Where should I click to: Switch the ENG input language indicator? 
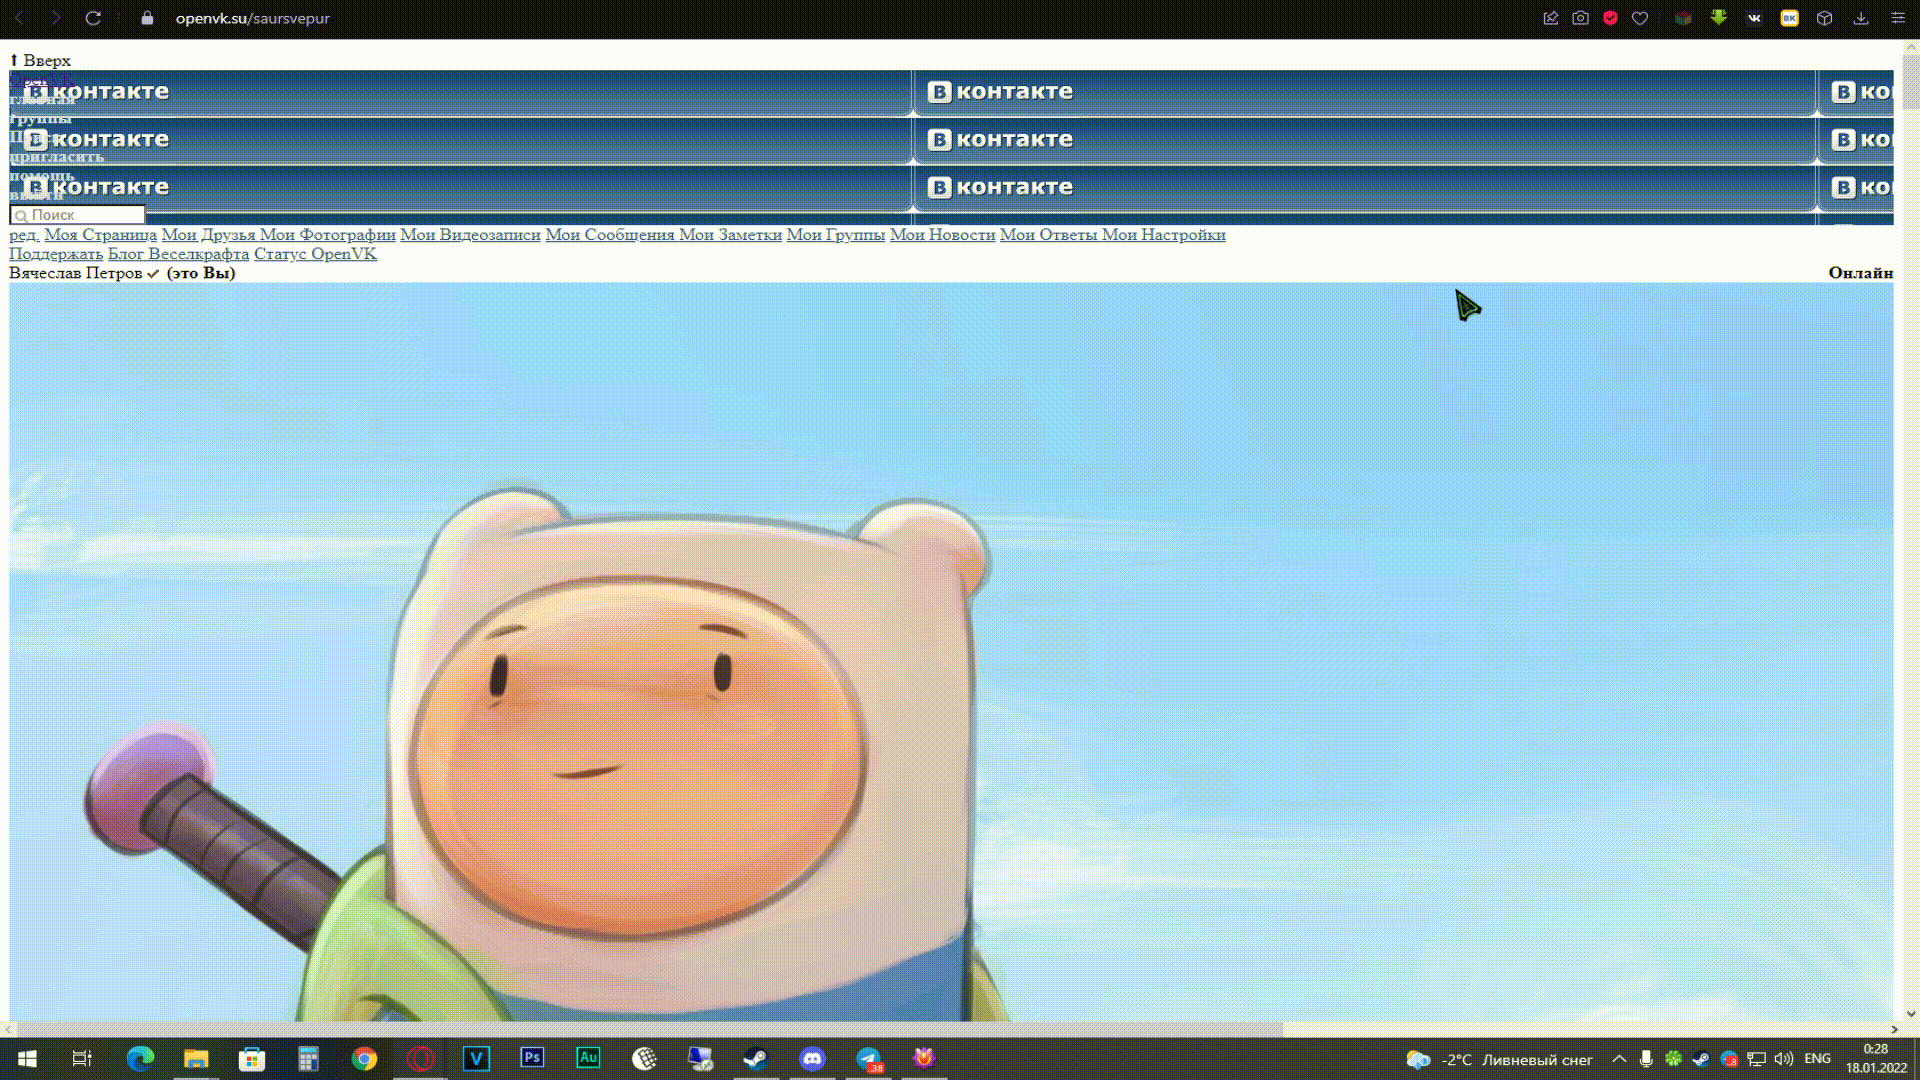1817,1059
